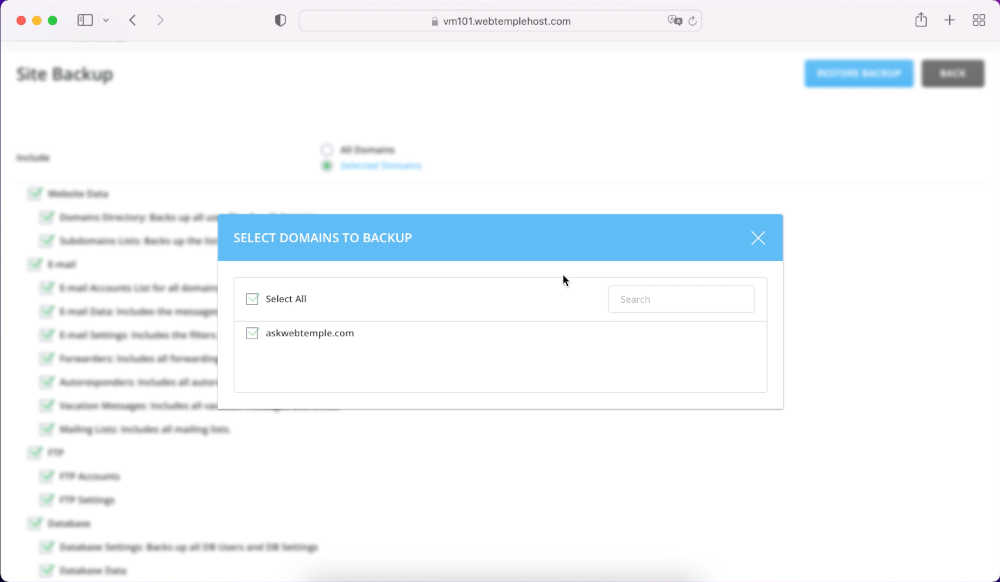This screenshot has width=1000, height=582.
Task: Select the All Domains radio option
Action: (327, 150)
